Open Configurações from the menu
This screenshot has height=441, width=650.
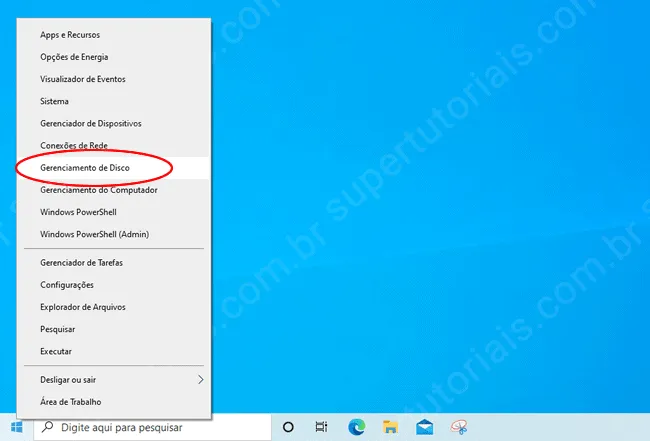pyautogui.click(x=114, y=285)
